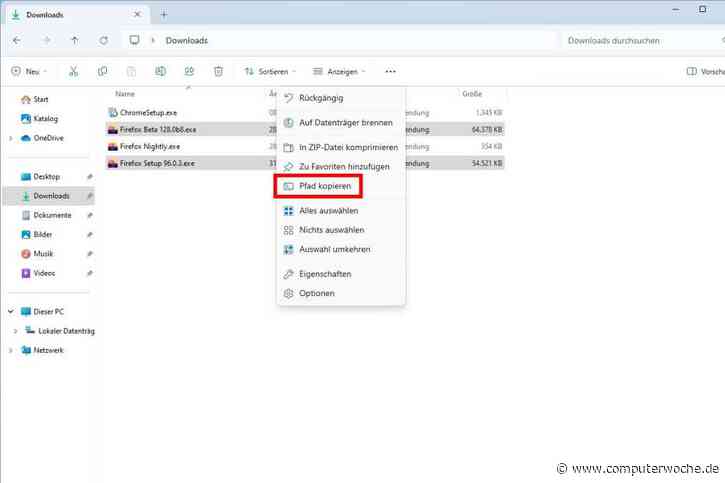Unpin Desktop using its pin icon
Image resolution: width=725 pixels, height=483 pixels.
[90, 177]
